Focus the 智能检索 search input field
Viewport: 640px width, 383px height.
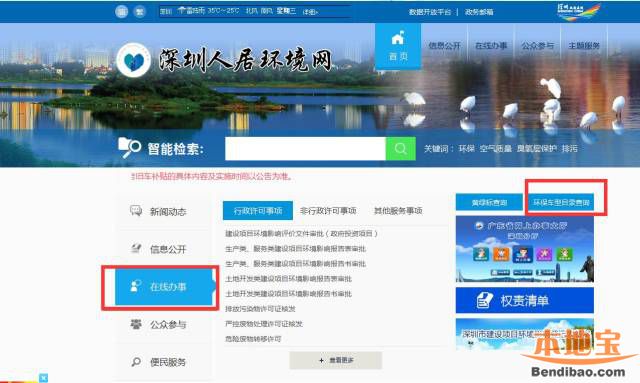click(x=305, y=149)
